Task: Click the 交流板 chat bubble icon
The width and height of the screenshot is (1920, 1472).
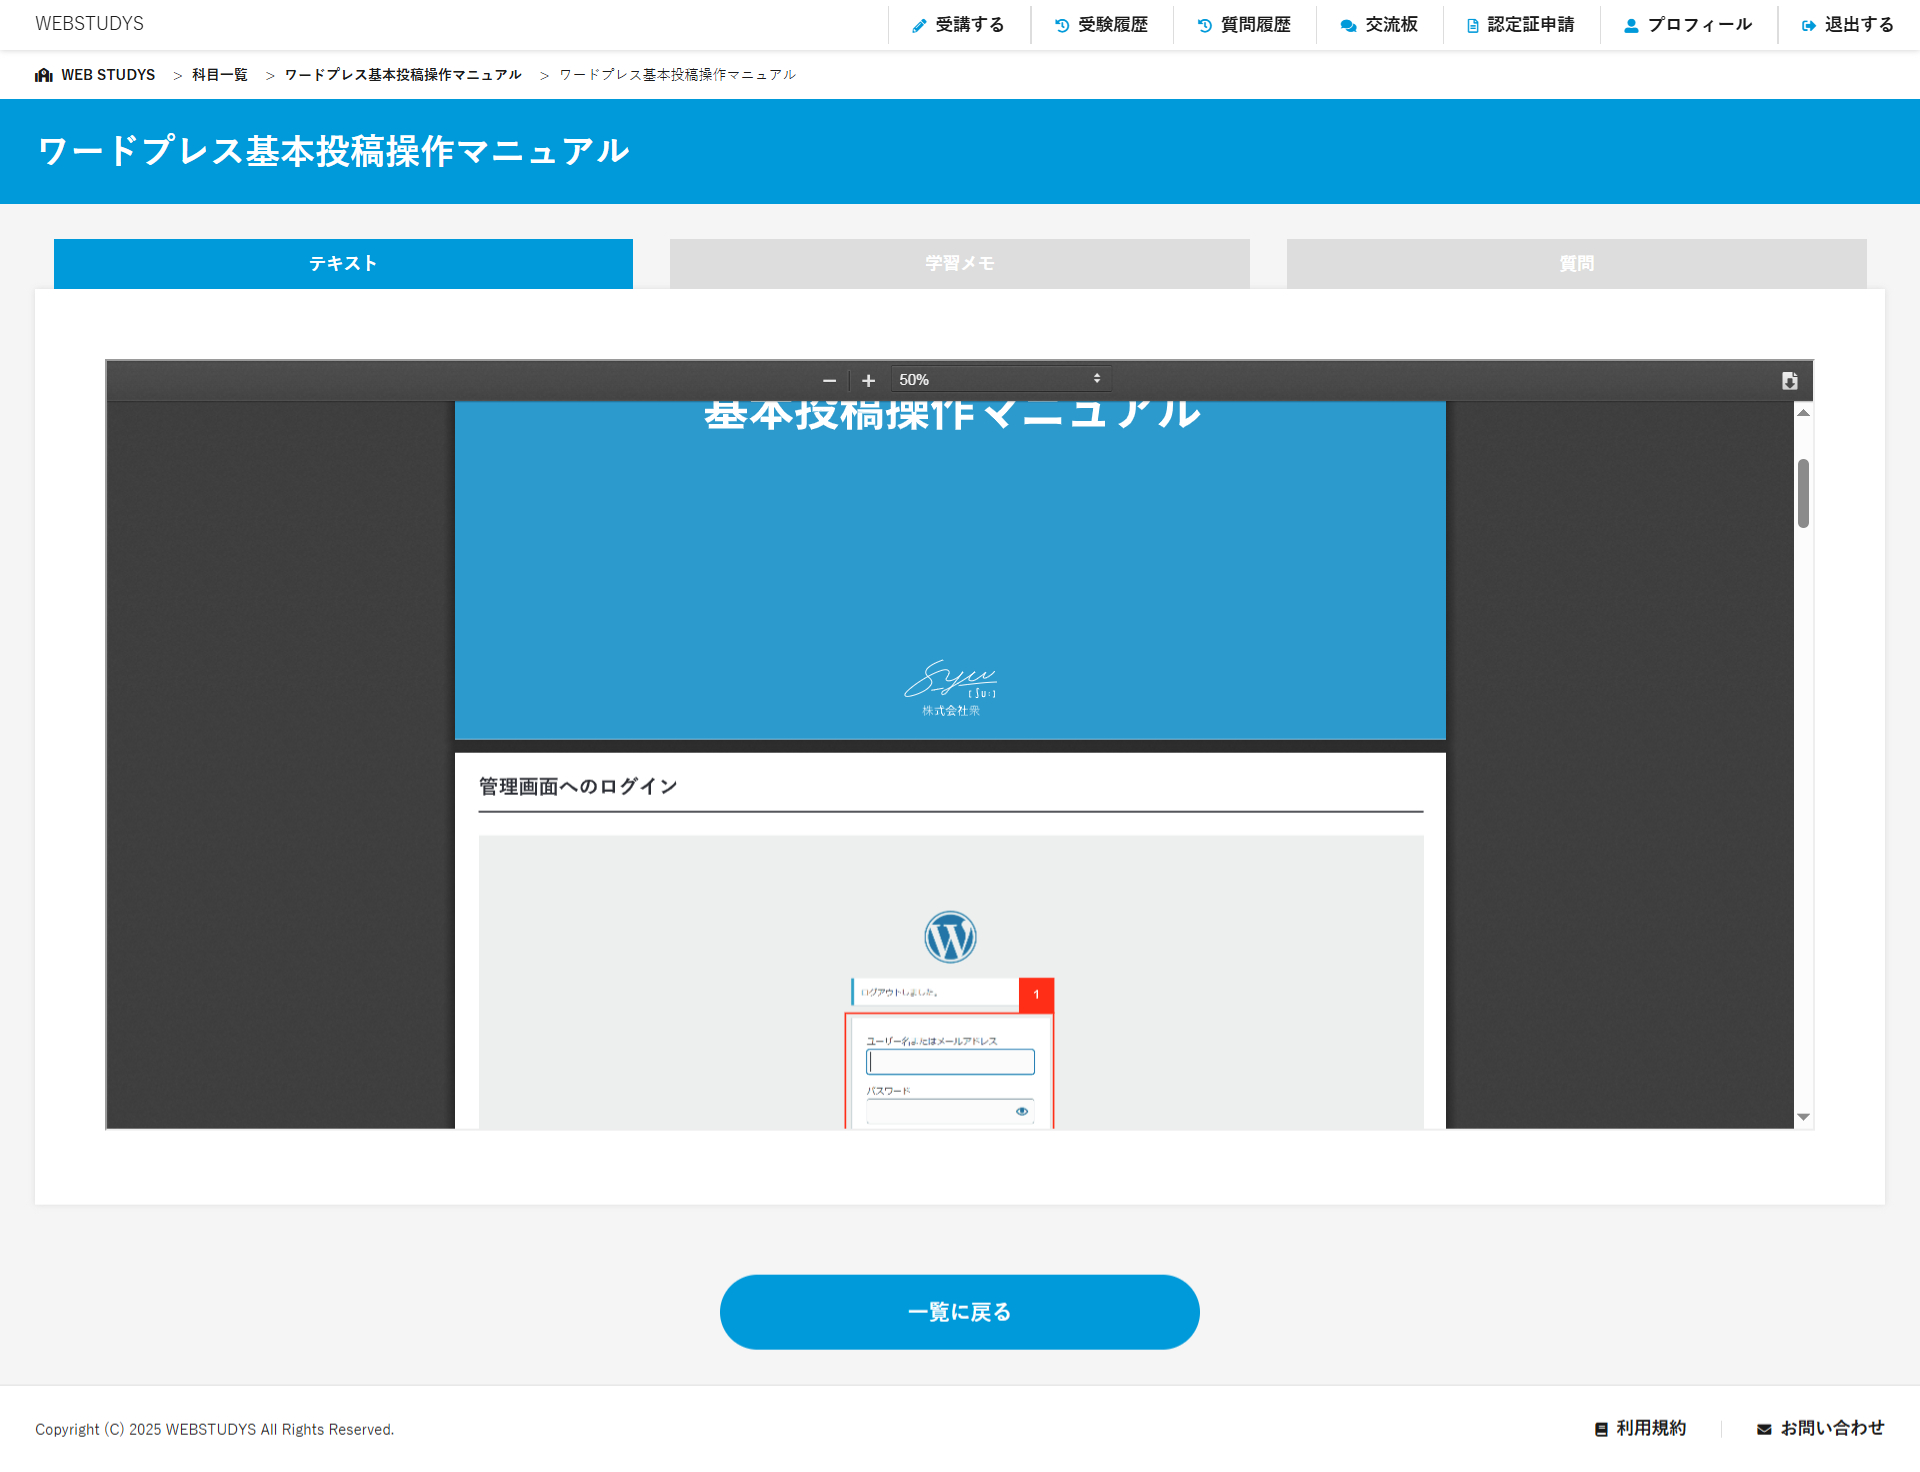Action: [1347, 24]
